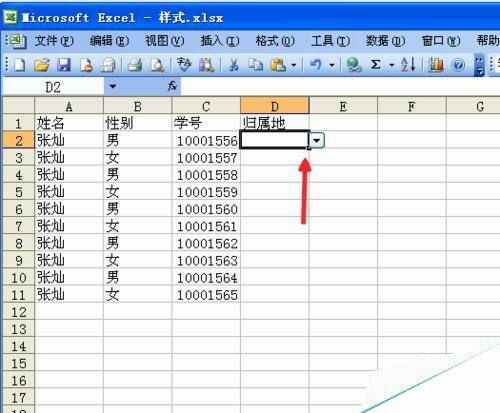Viewport: 500px width, 413px height.
Task: Open the 工具(T) menu
Action: tap(330, 41)
